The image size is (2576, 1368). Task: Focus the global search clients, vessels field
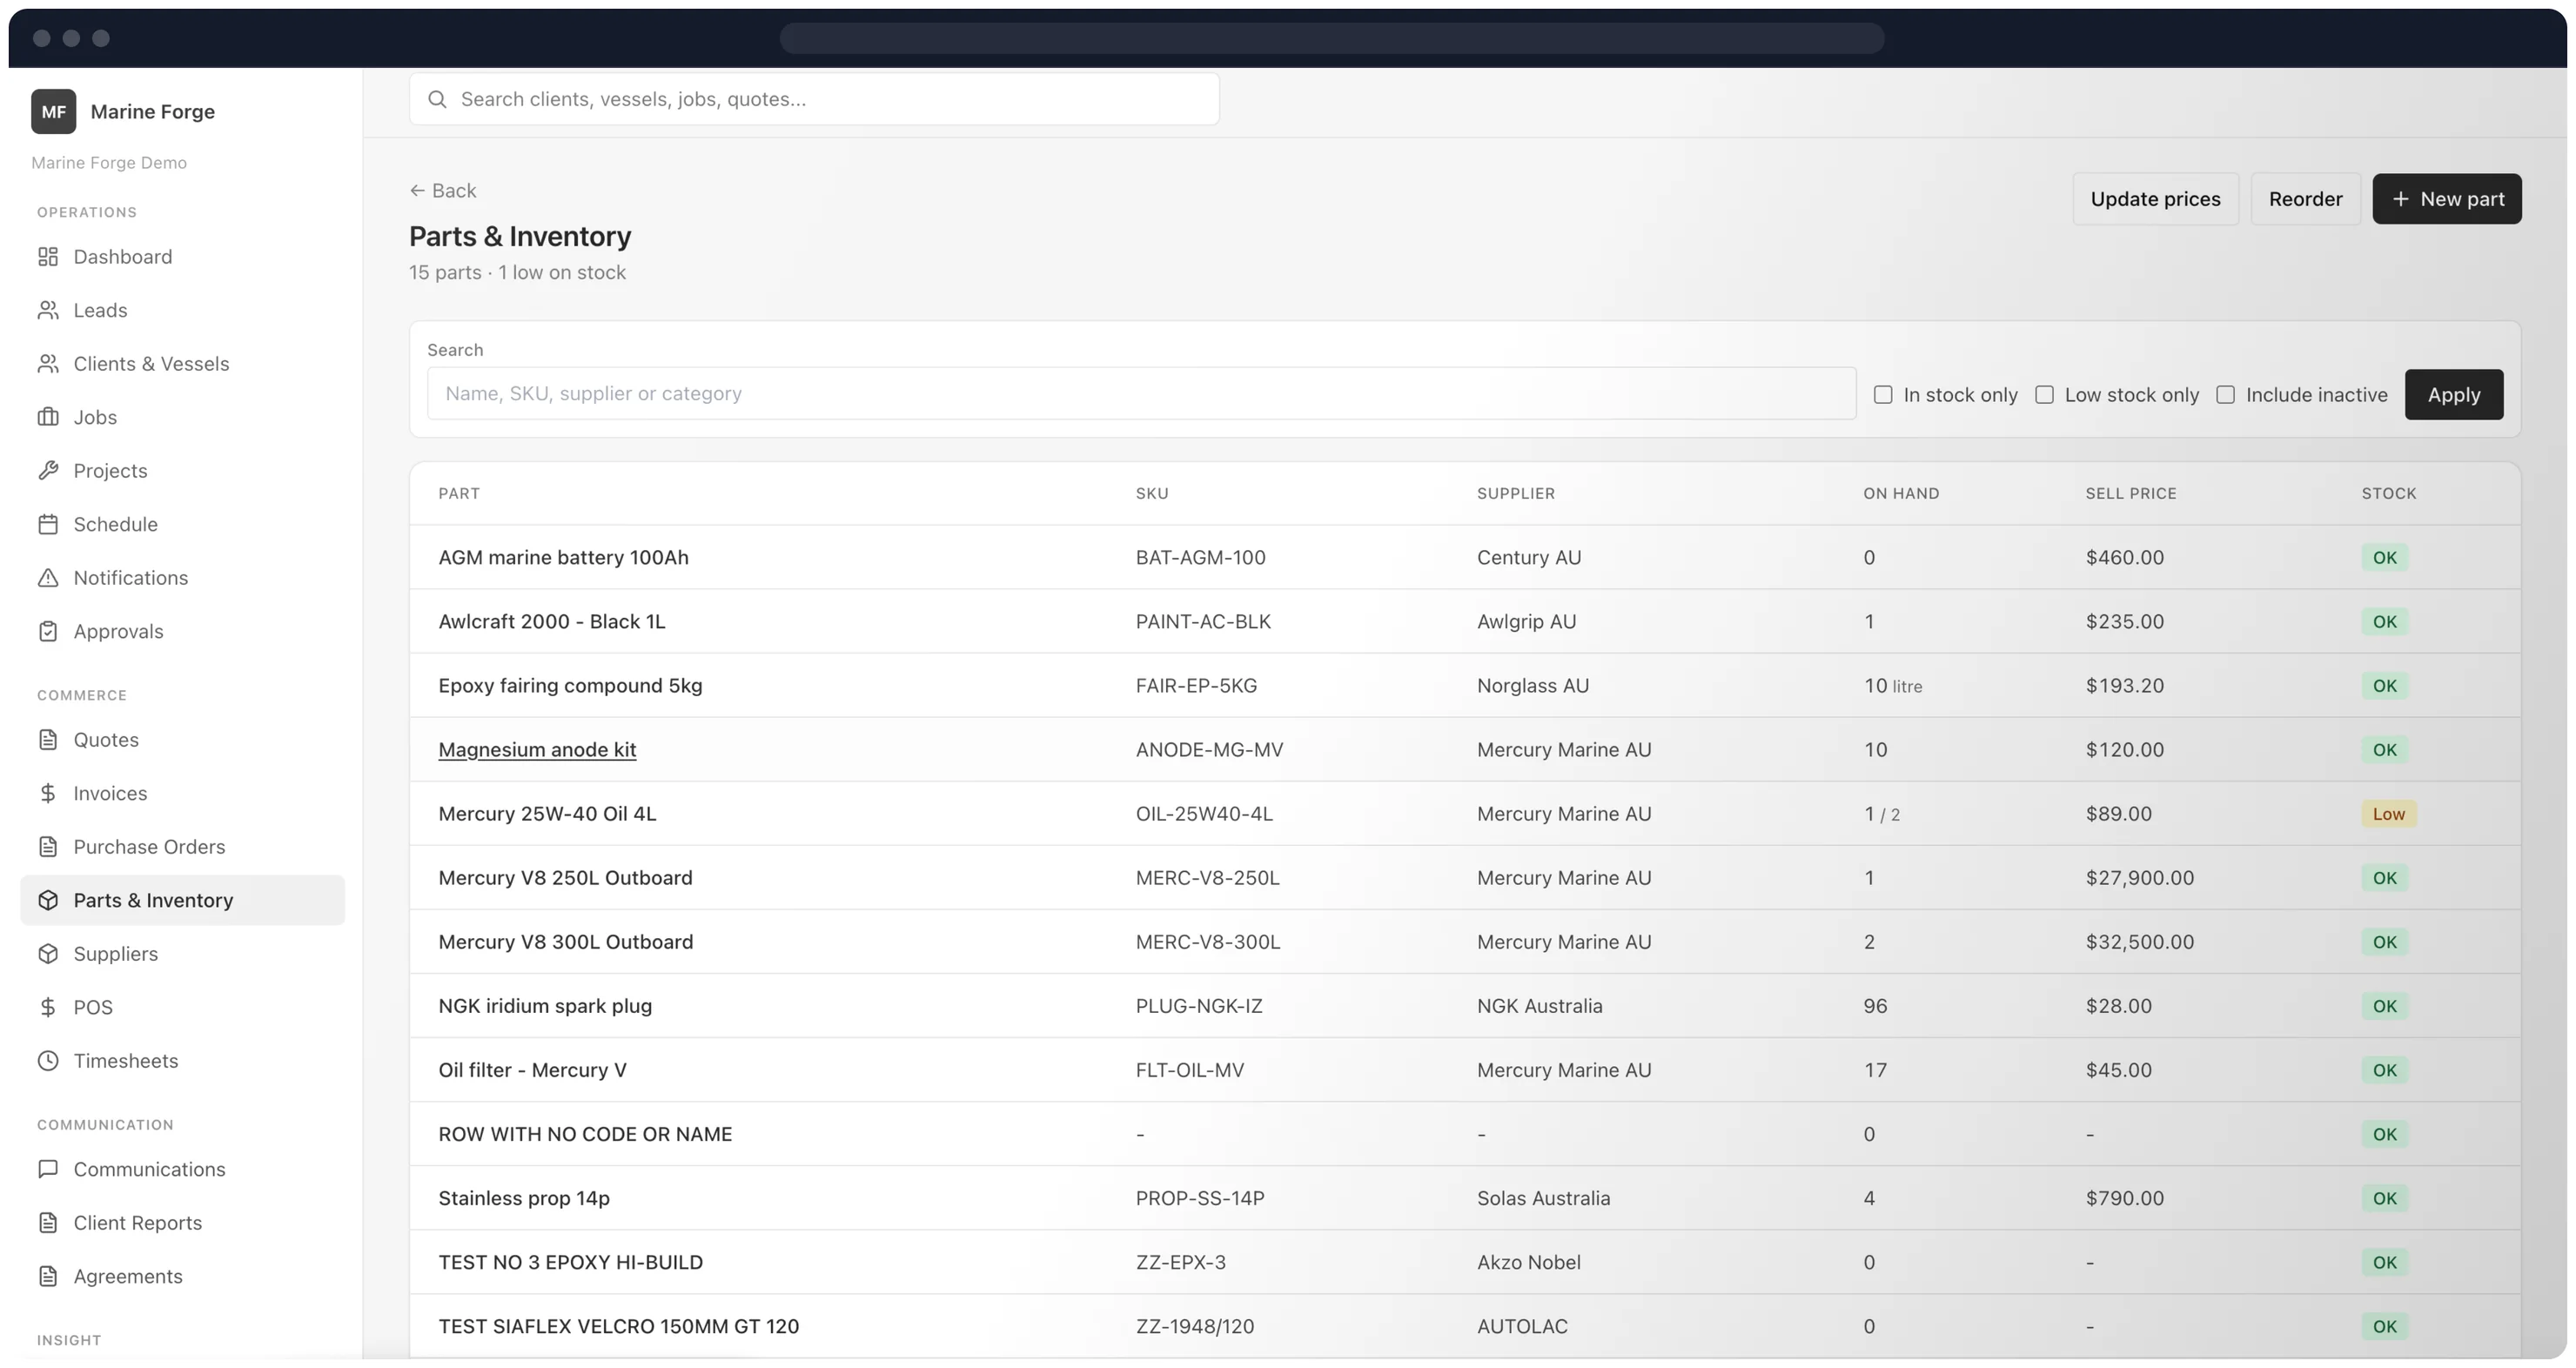pos(814,99)
